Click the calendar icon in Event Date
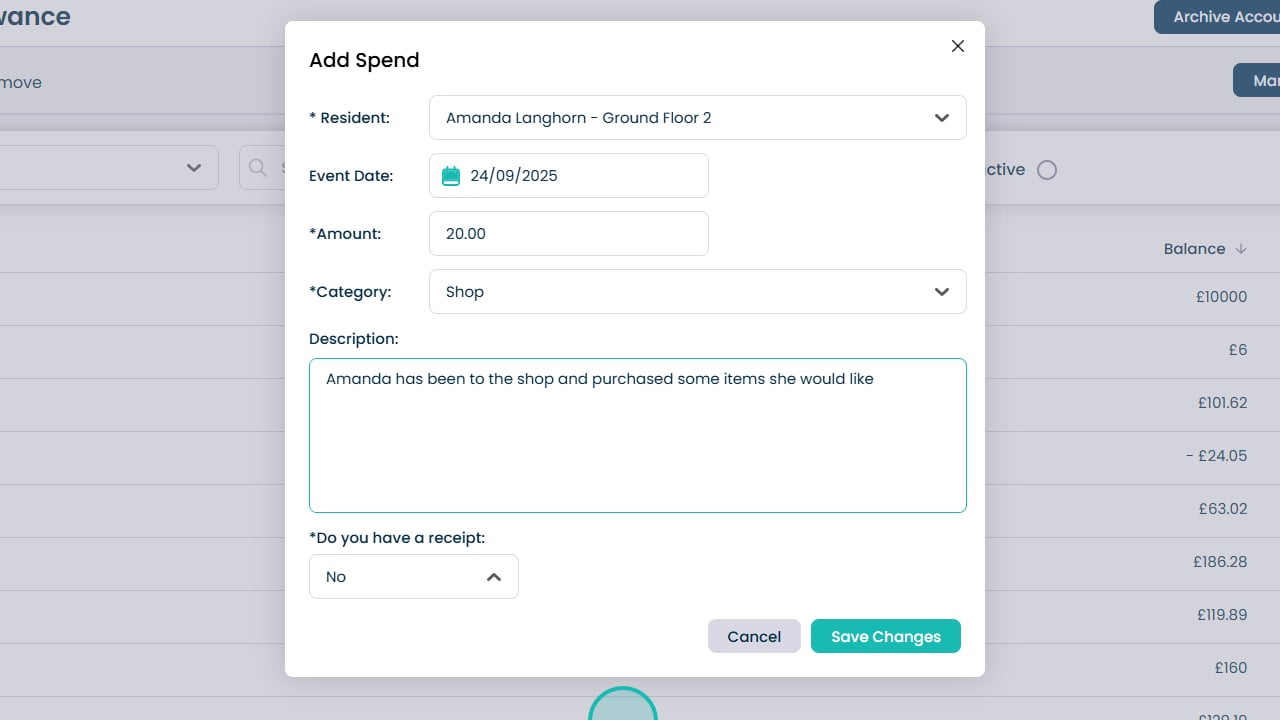This screenshot has width=1280, height=720. (x=451, y=176)
